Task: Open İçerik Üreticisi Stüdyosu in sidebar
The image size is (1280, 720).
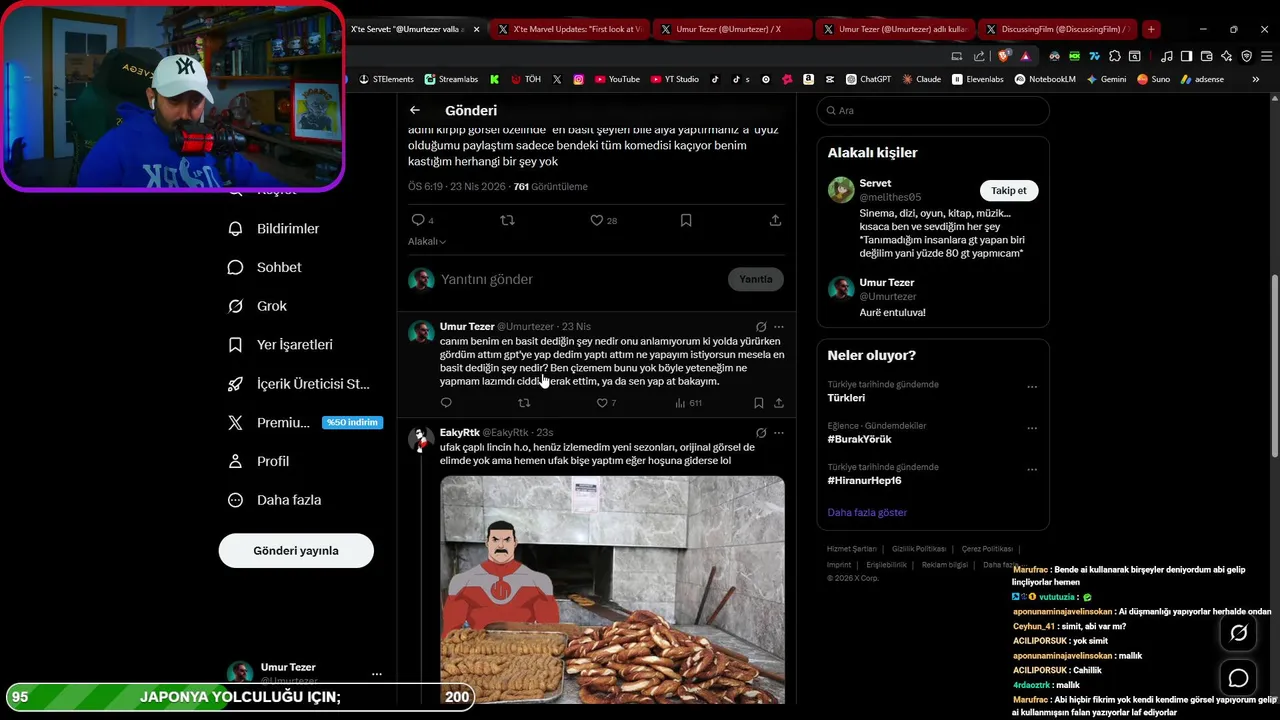Action: click(x=299, y=384)
